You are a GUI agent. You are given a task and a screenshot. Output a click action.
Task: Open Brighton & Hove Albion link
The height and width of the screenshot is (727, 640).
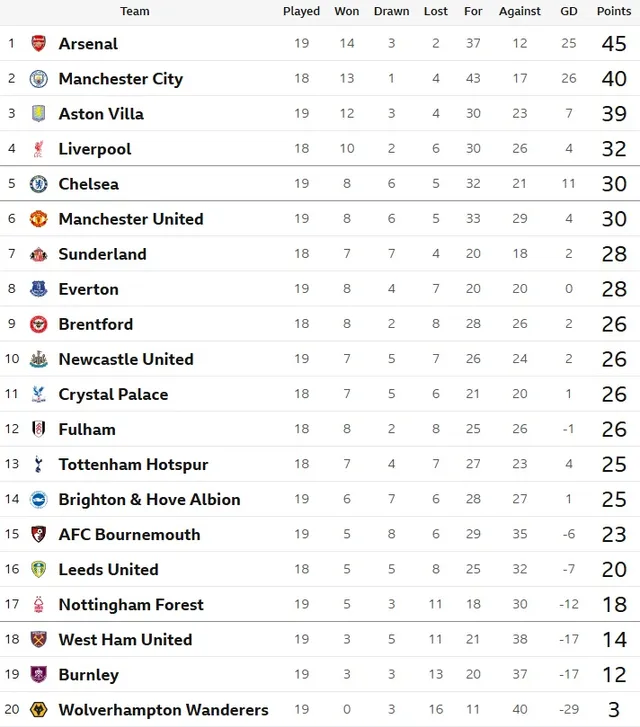149,499
